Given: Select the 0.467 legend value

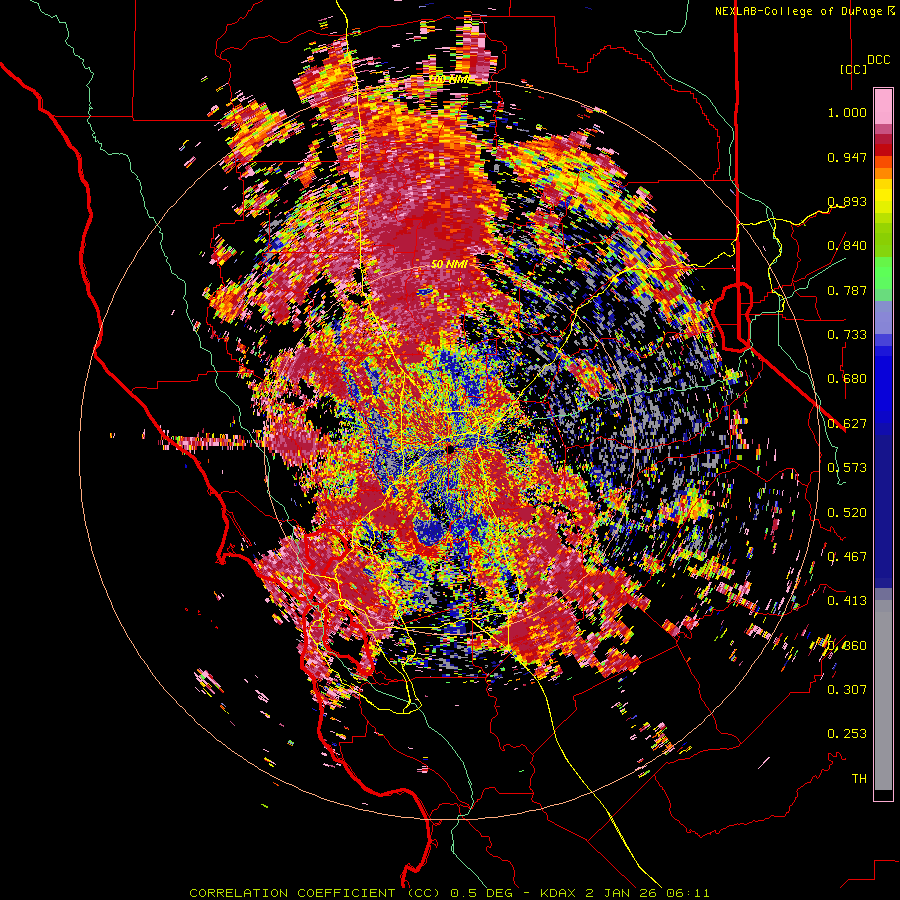Looking at the screenshot, I should tap(847, 557).
